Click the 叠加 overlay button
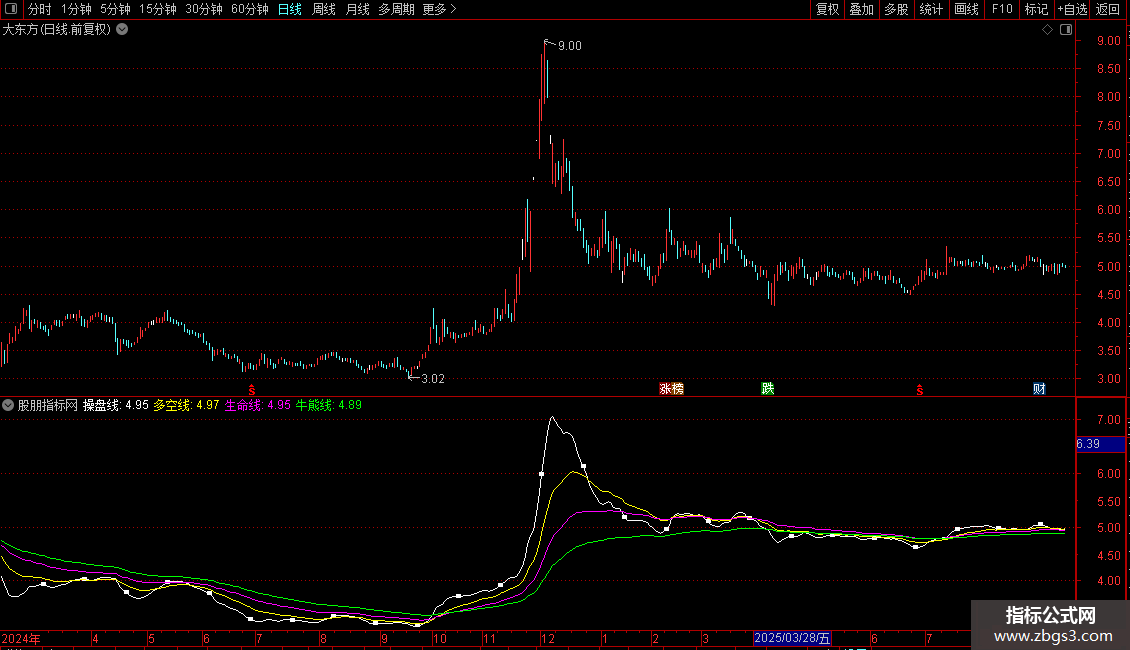Image resolution: width=1130 pixels, height=650 pixels. coord(861,9)
